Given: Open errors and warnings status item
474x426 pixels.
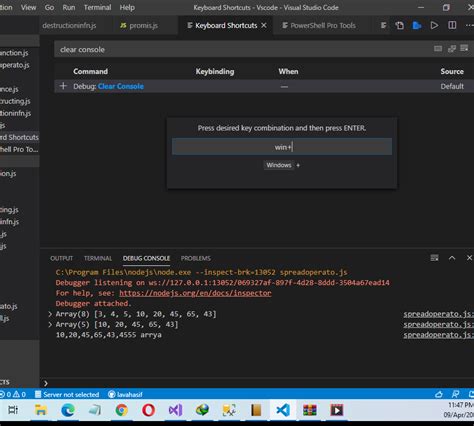Looking at the screenshot, I should (x=13, y=394).
